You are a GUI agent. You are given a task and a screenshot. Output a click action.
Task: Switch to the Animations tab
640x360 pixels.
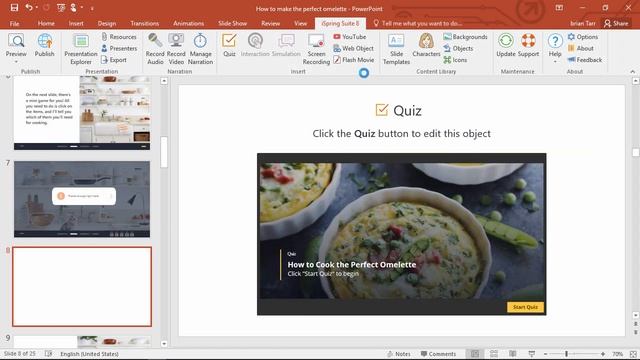point(188,23)
